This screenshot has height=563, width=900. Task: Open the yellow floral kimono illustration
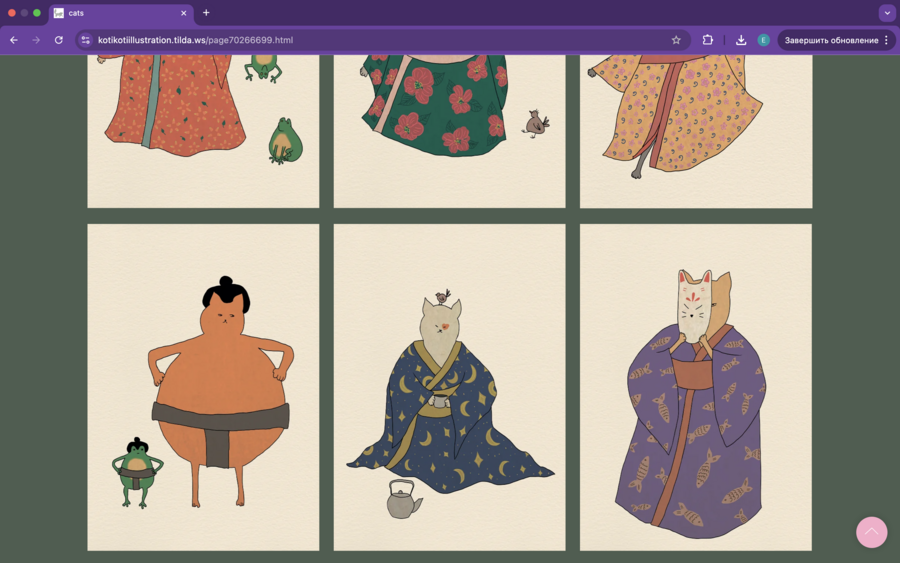click(696, 131)
